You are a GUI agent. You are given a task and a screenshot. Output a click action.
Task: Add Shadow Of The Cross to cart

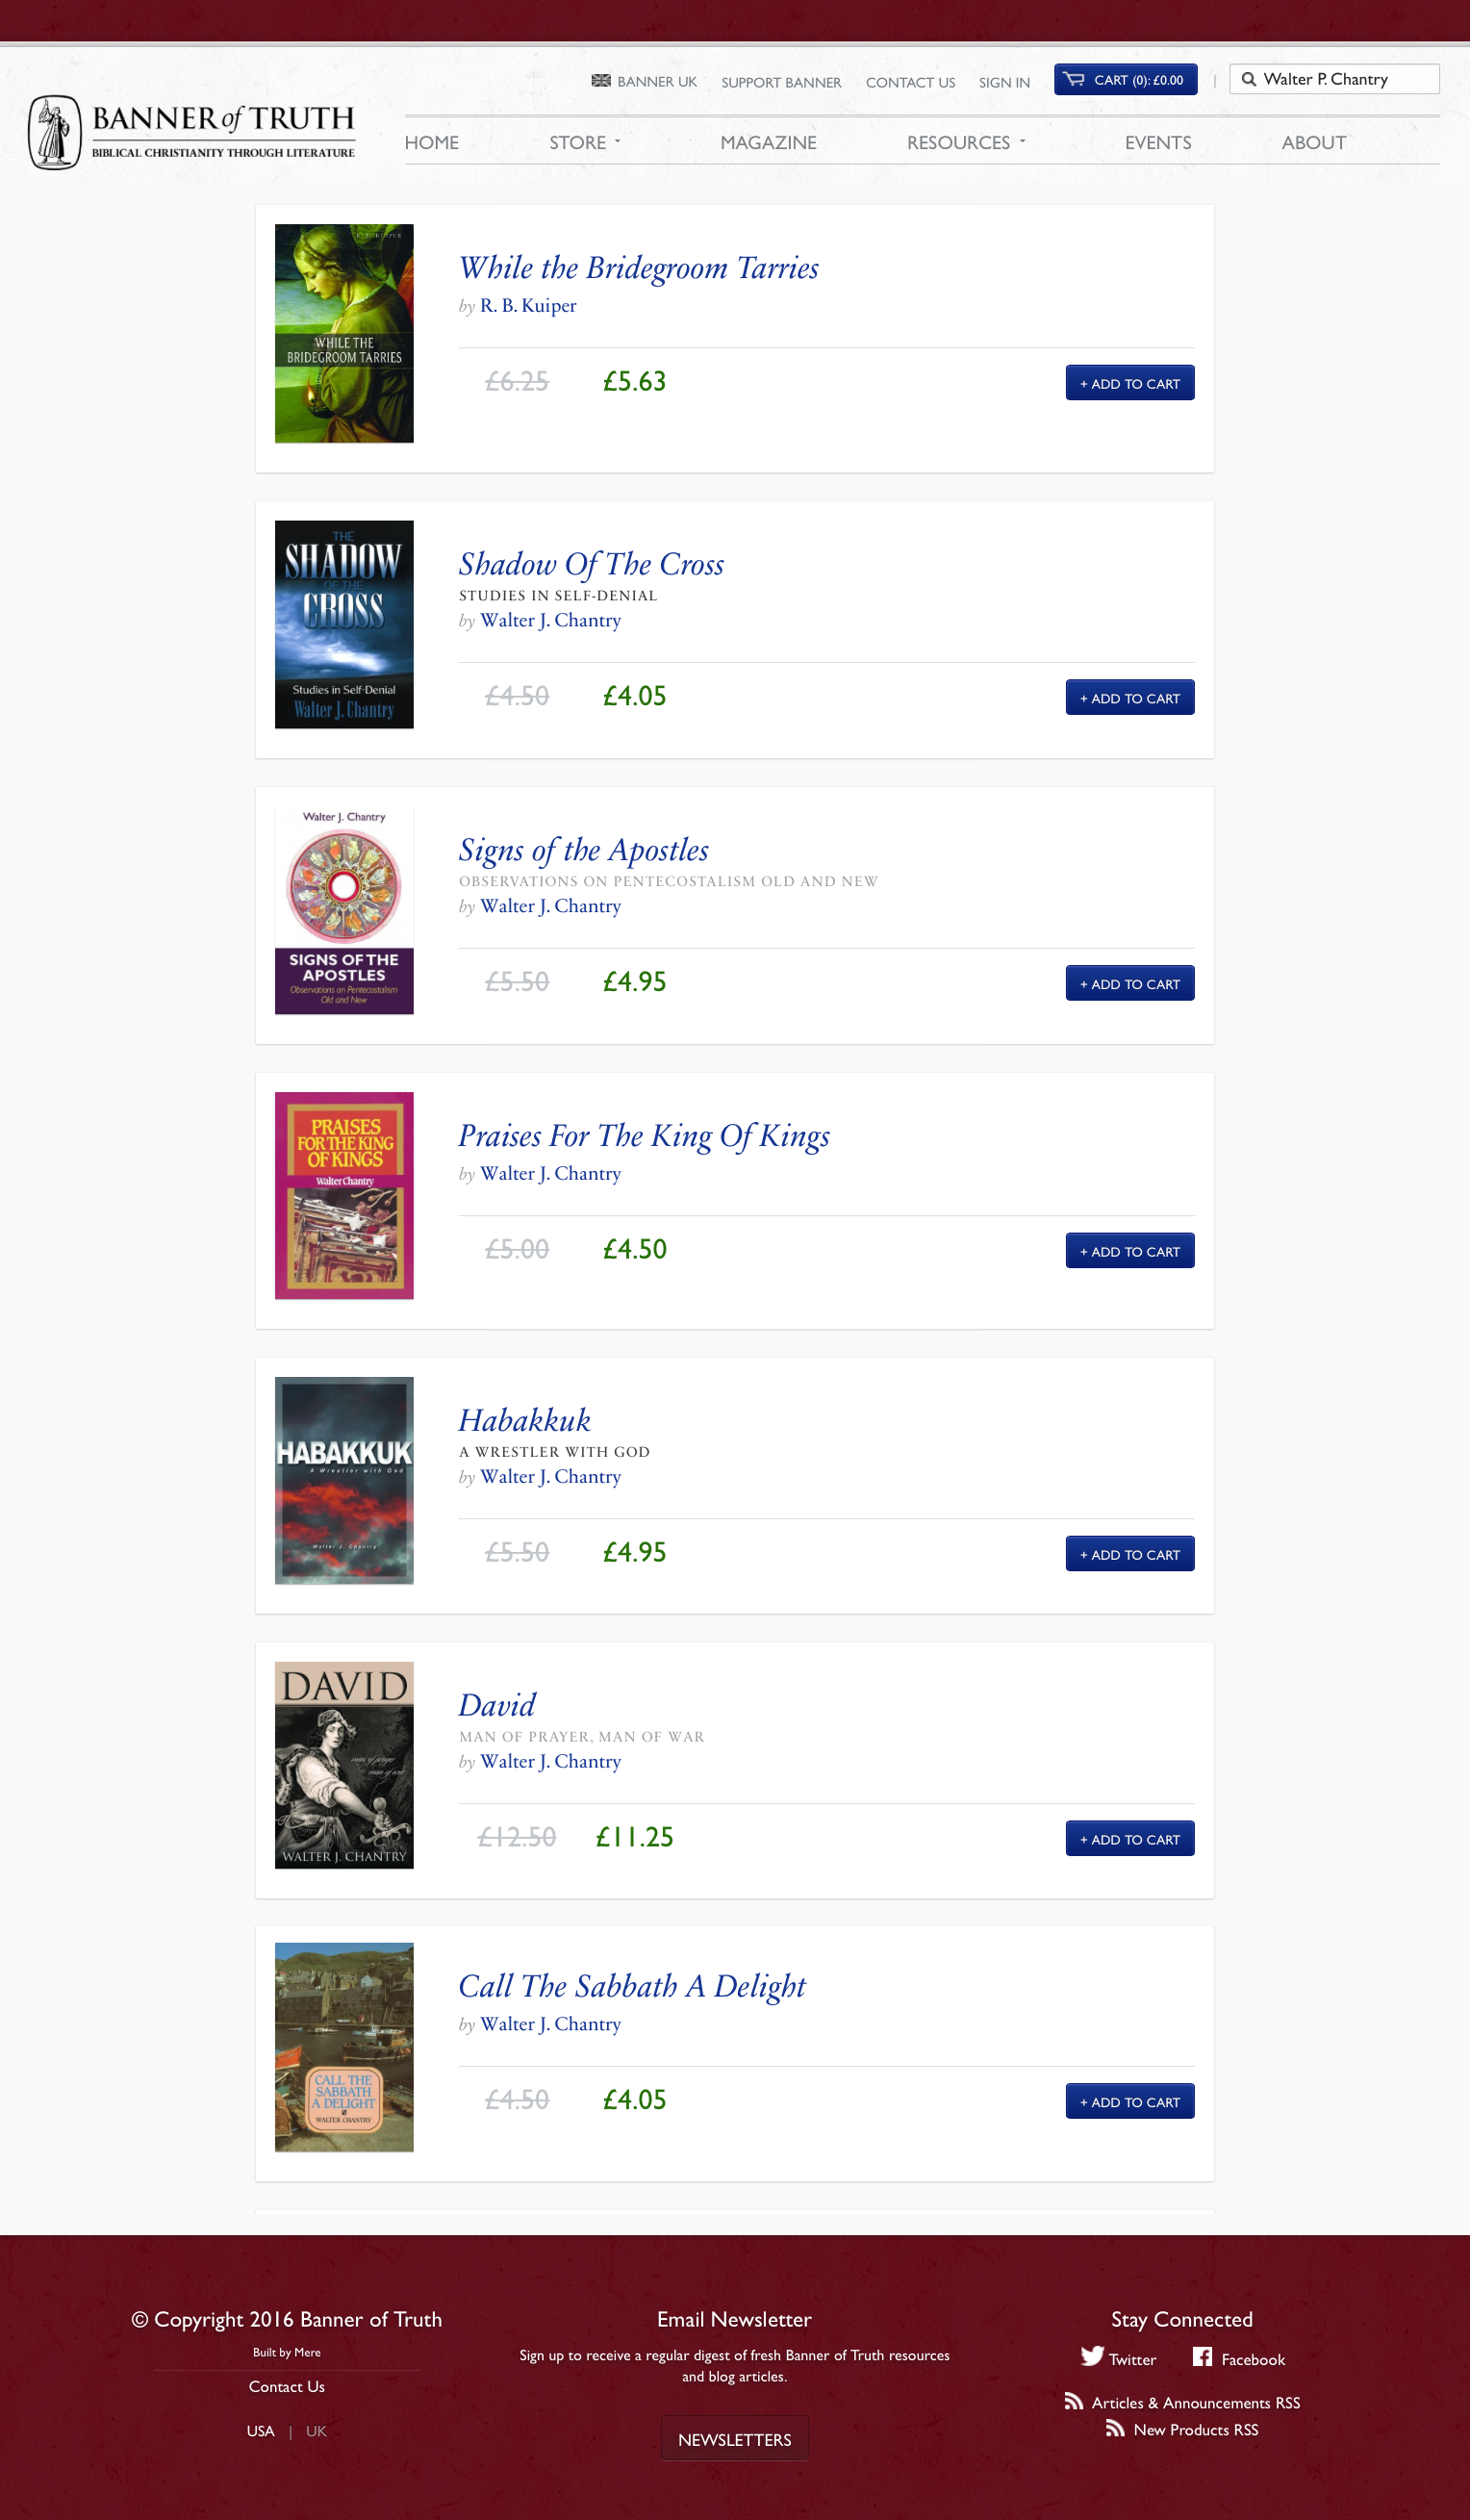[1129, 697]
